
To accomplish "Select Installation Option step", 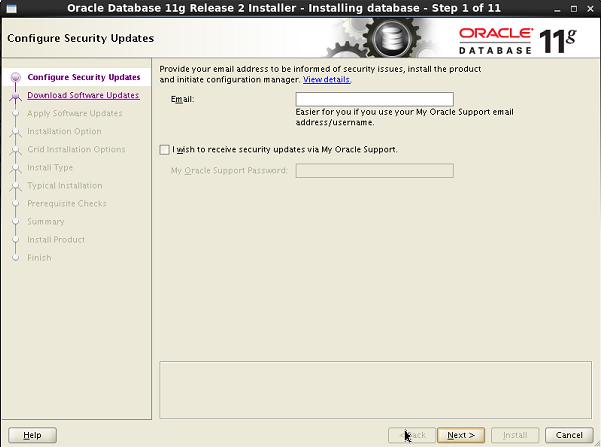I will pos(64,131).
